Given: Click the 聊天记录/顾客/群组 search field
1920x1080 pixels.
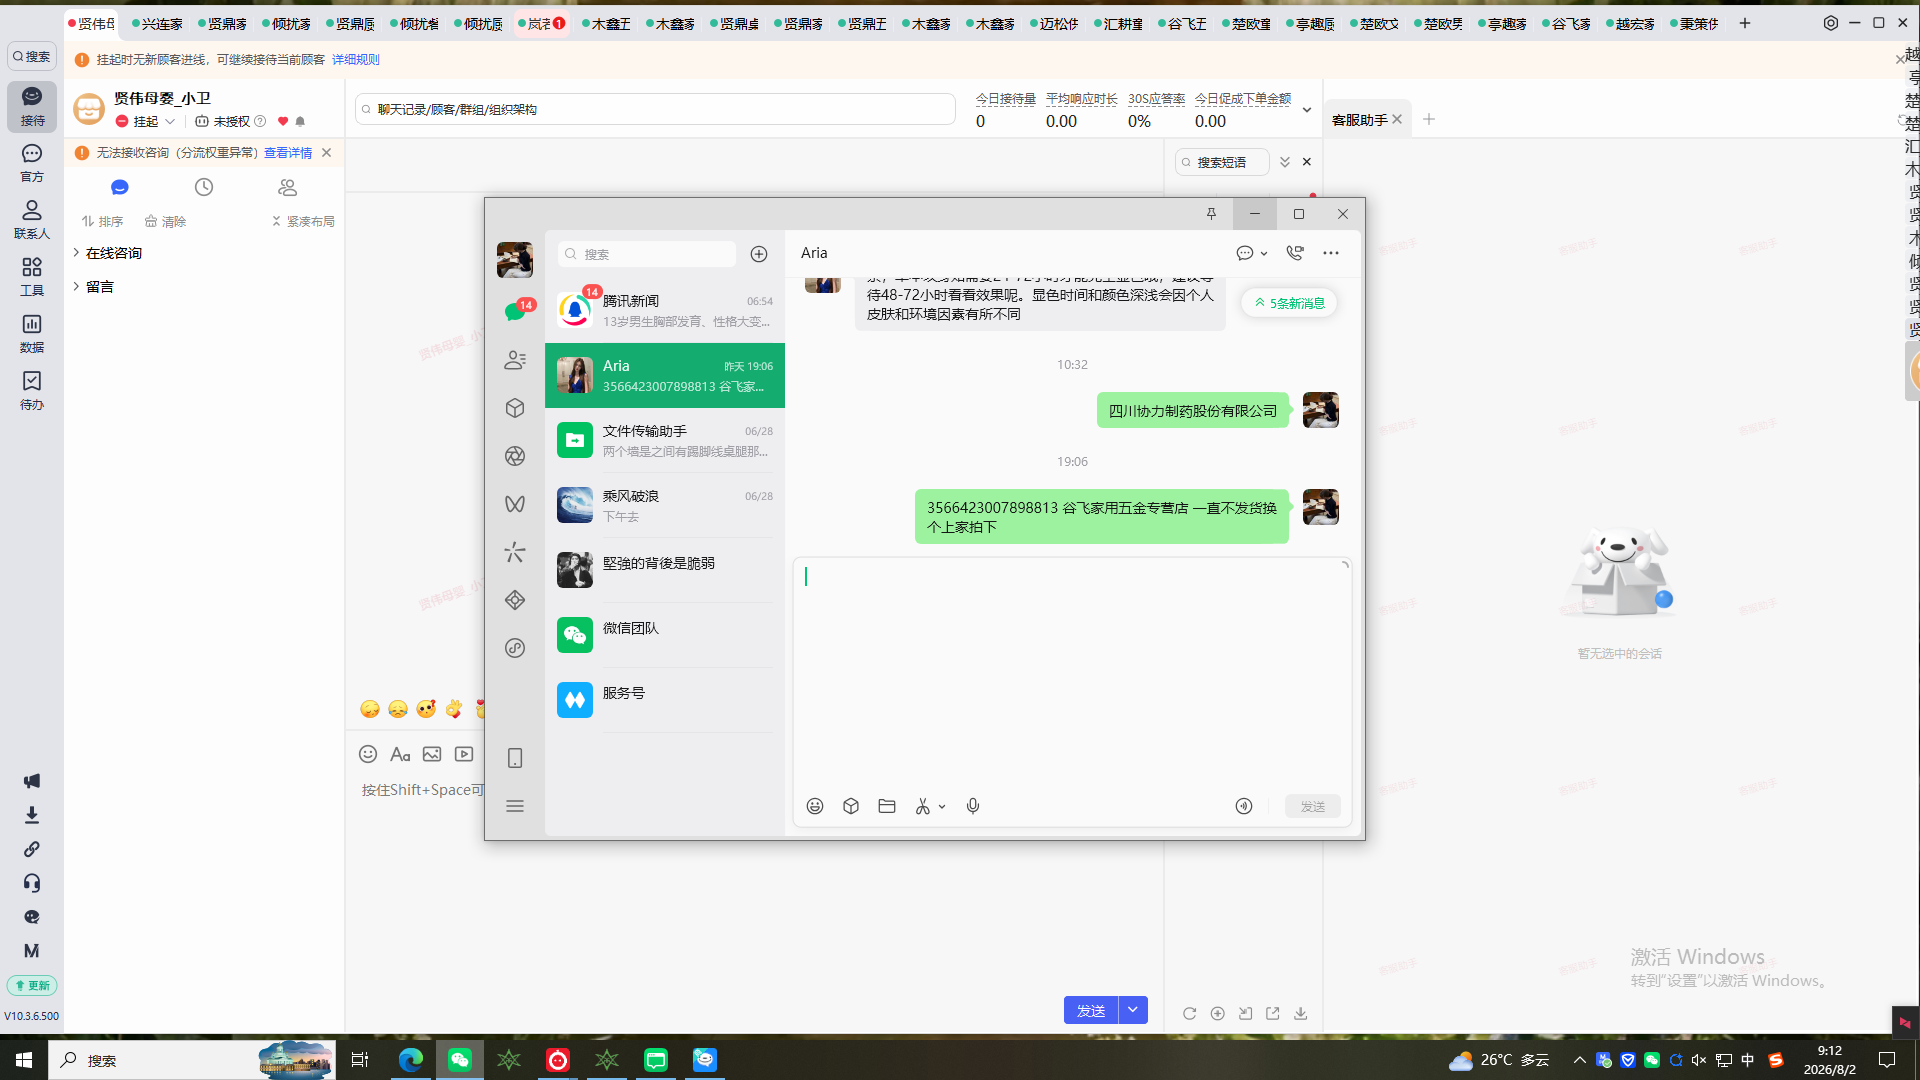Looking at the screenshot, I should pos(655,109).
